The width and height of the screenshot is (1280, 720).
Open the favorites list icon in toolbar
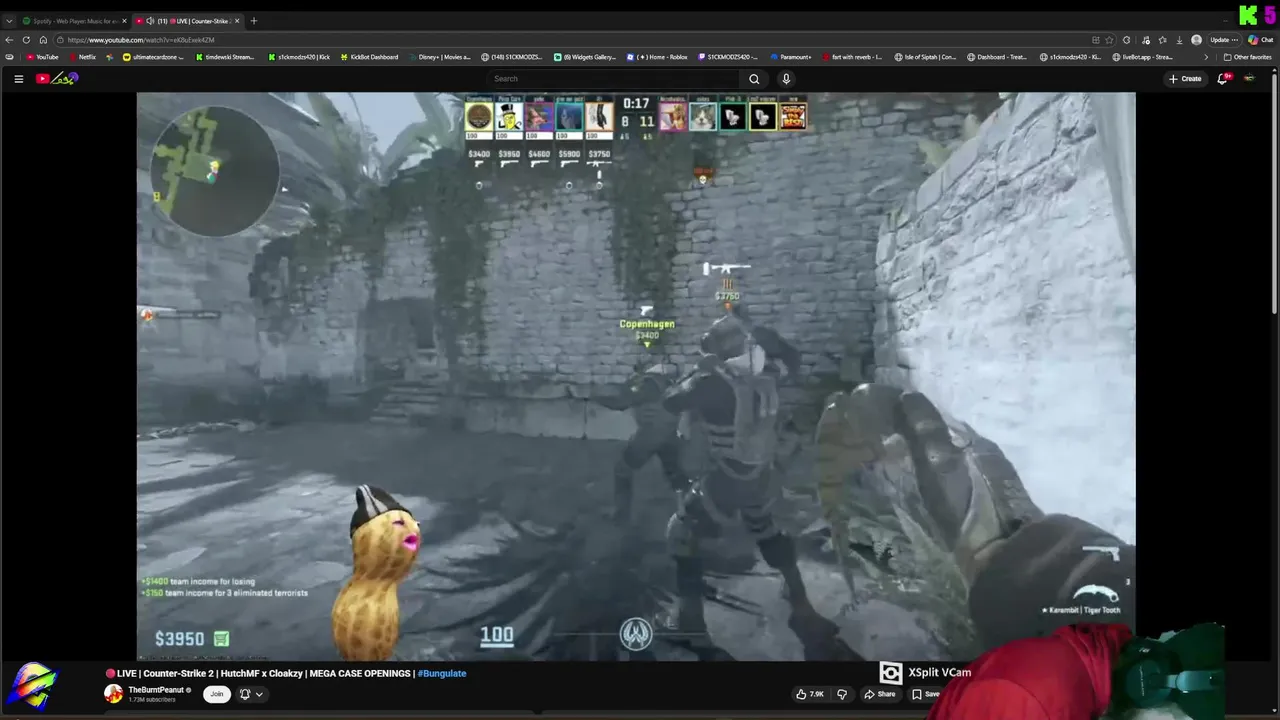coord(1162,40)
